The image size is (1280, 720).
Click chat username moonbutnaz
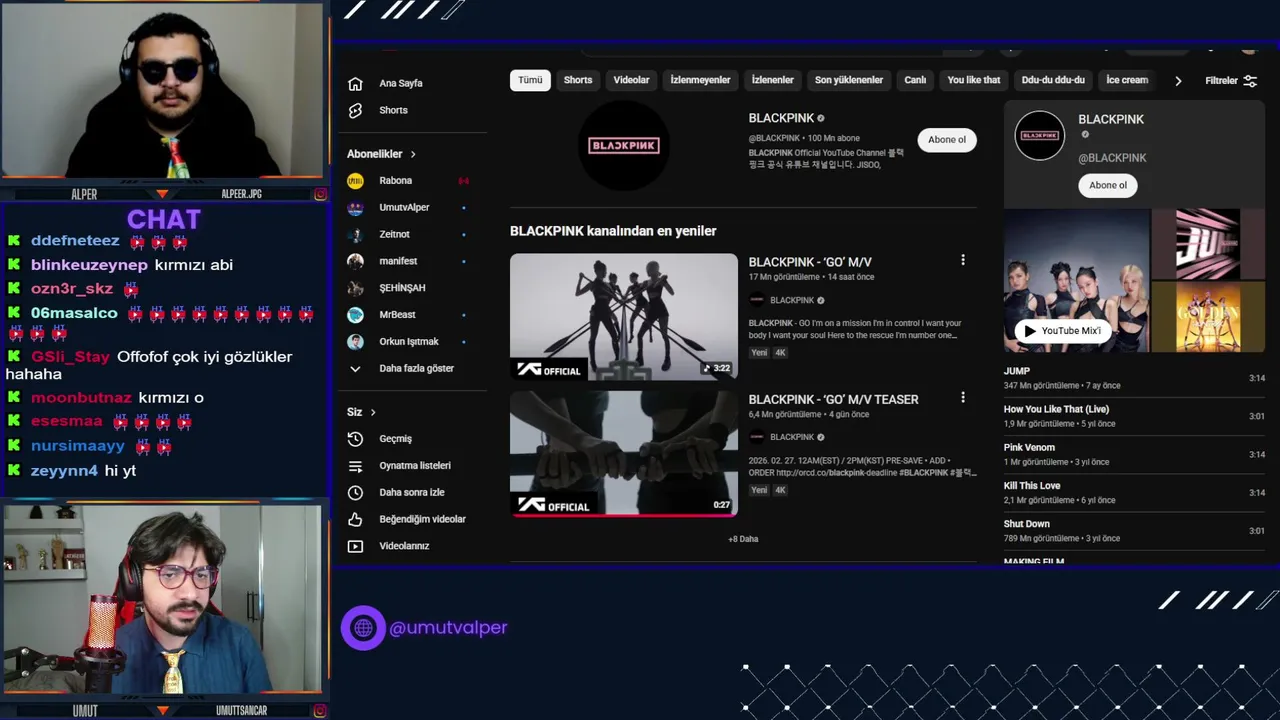pos(81,398)
